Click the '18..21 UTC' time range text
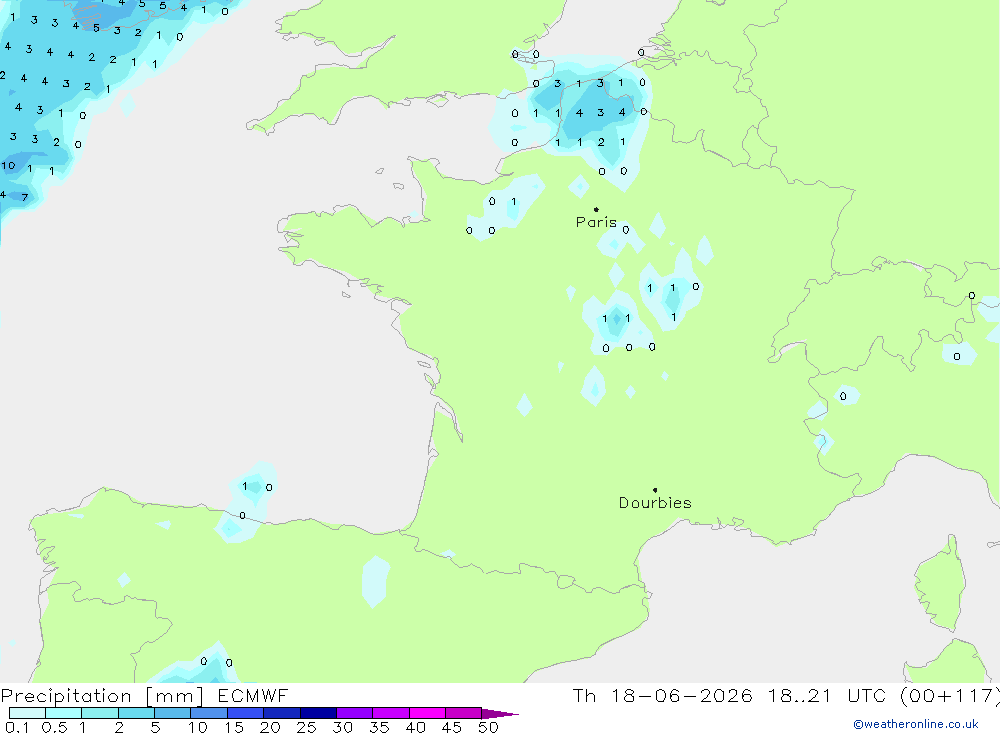The height and width of the screenshot is (733, 1000). tap(827, 696)
